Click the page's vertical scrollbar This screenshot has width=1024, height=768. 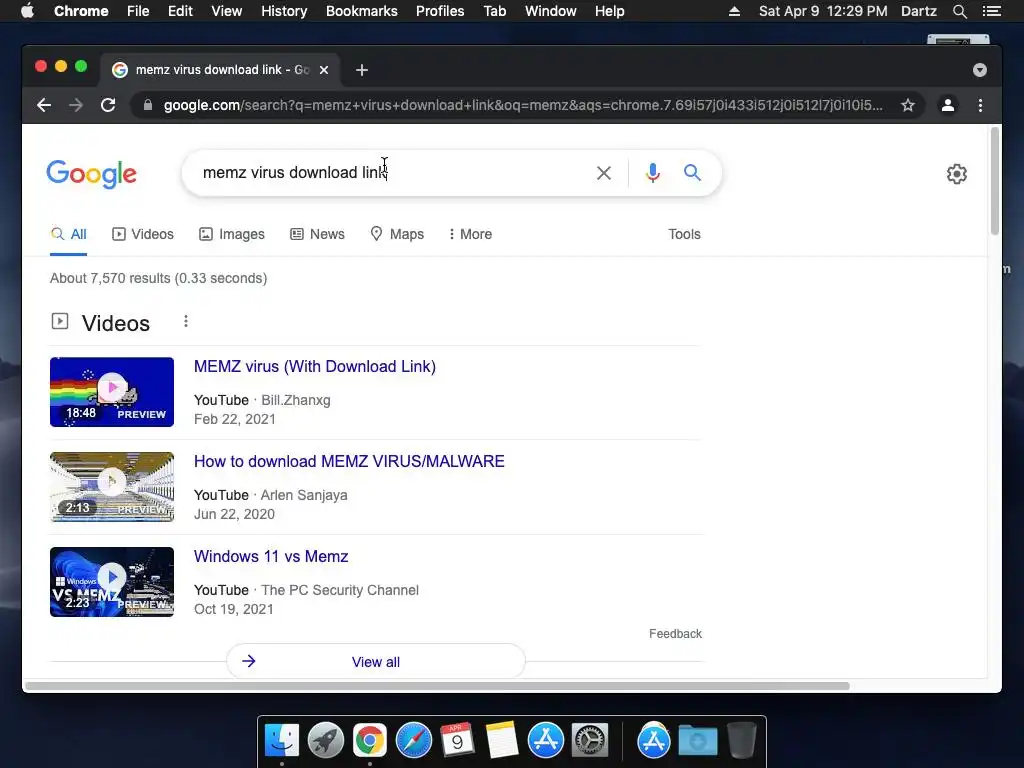pyautogui.click(x=995, y=181)
